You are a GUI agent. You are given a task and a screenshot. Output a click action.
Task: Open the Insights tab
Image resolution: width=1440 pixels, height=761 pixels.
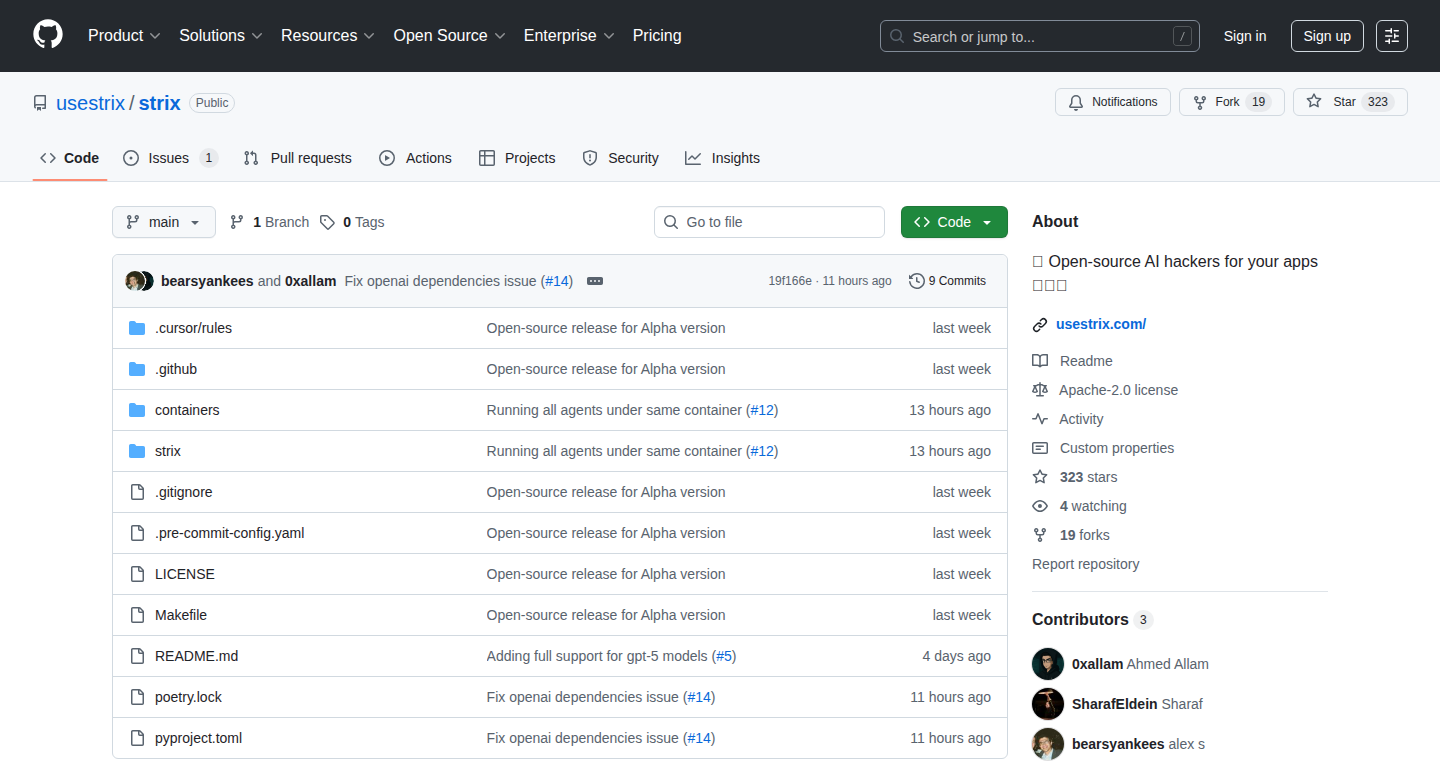point(722,158)
